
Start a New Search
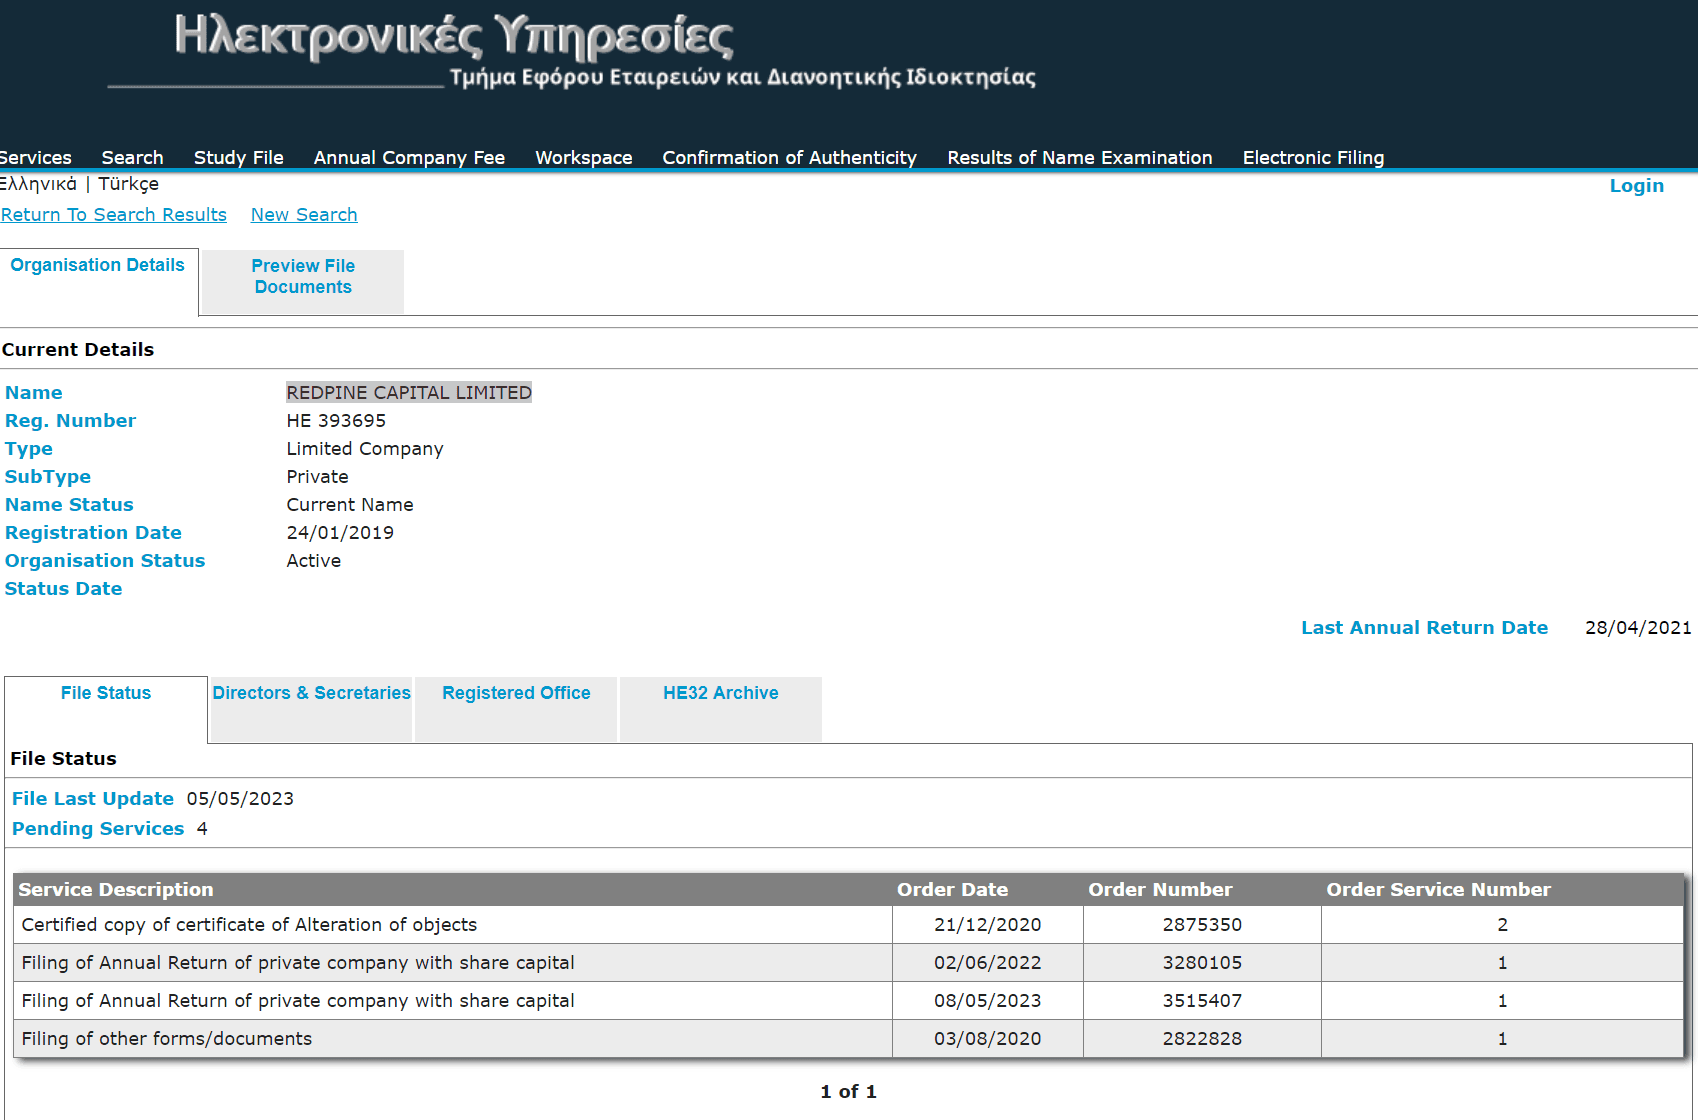(x=304, y=215)
